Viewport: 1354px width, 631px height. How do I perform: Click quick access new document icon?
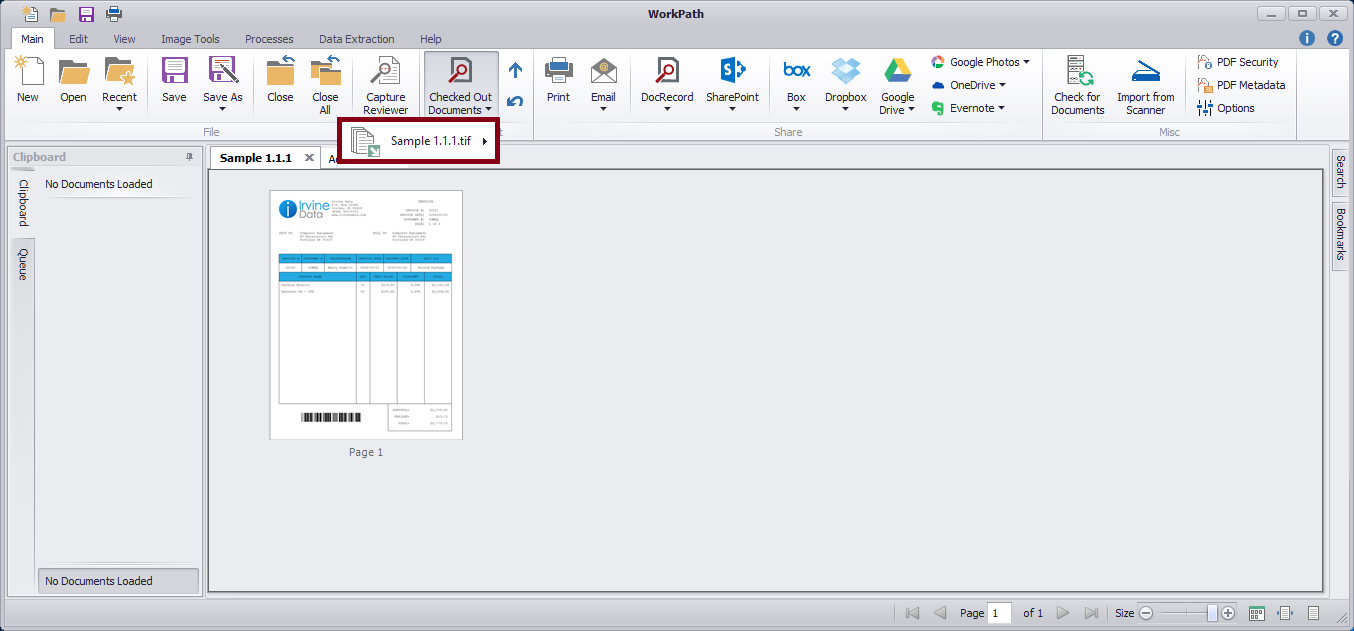[x=30, y=13]
